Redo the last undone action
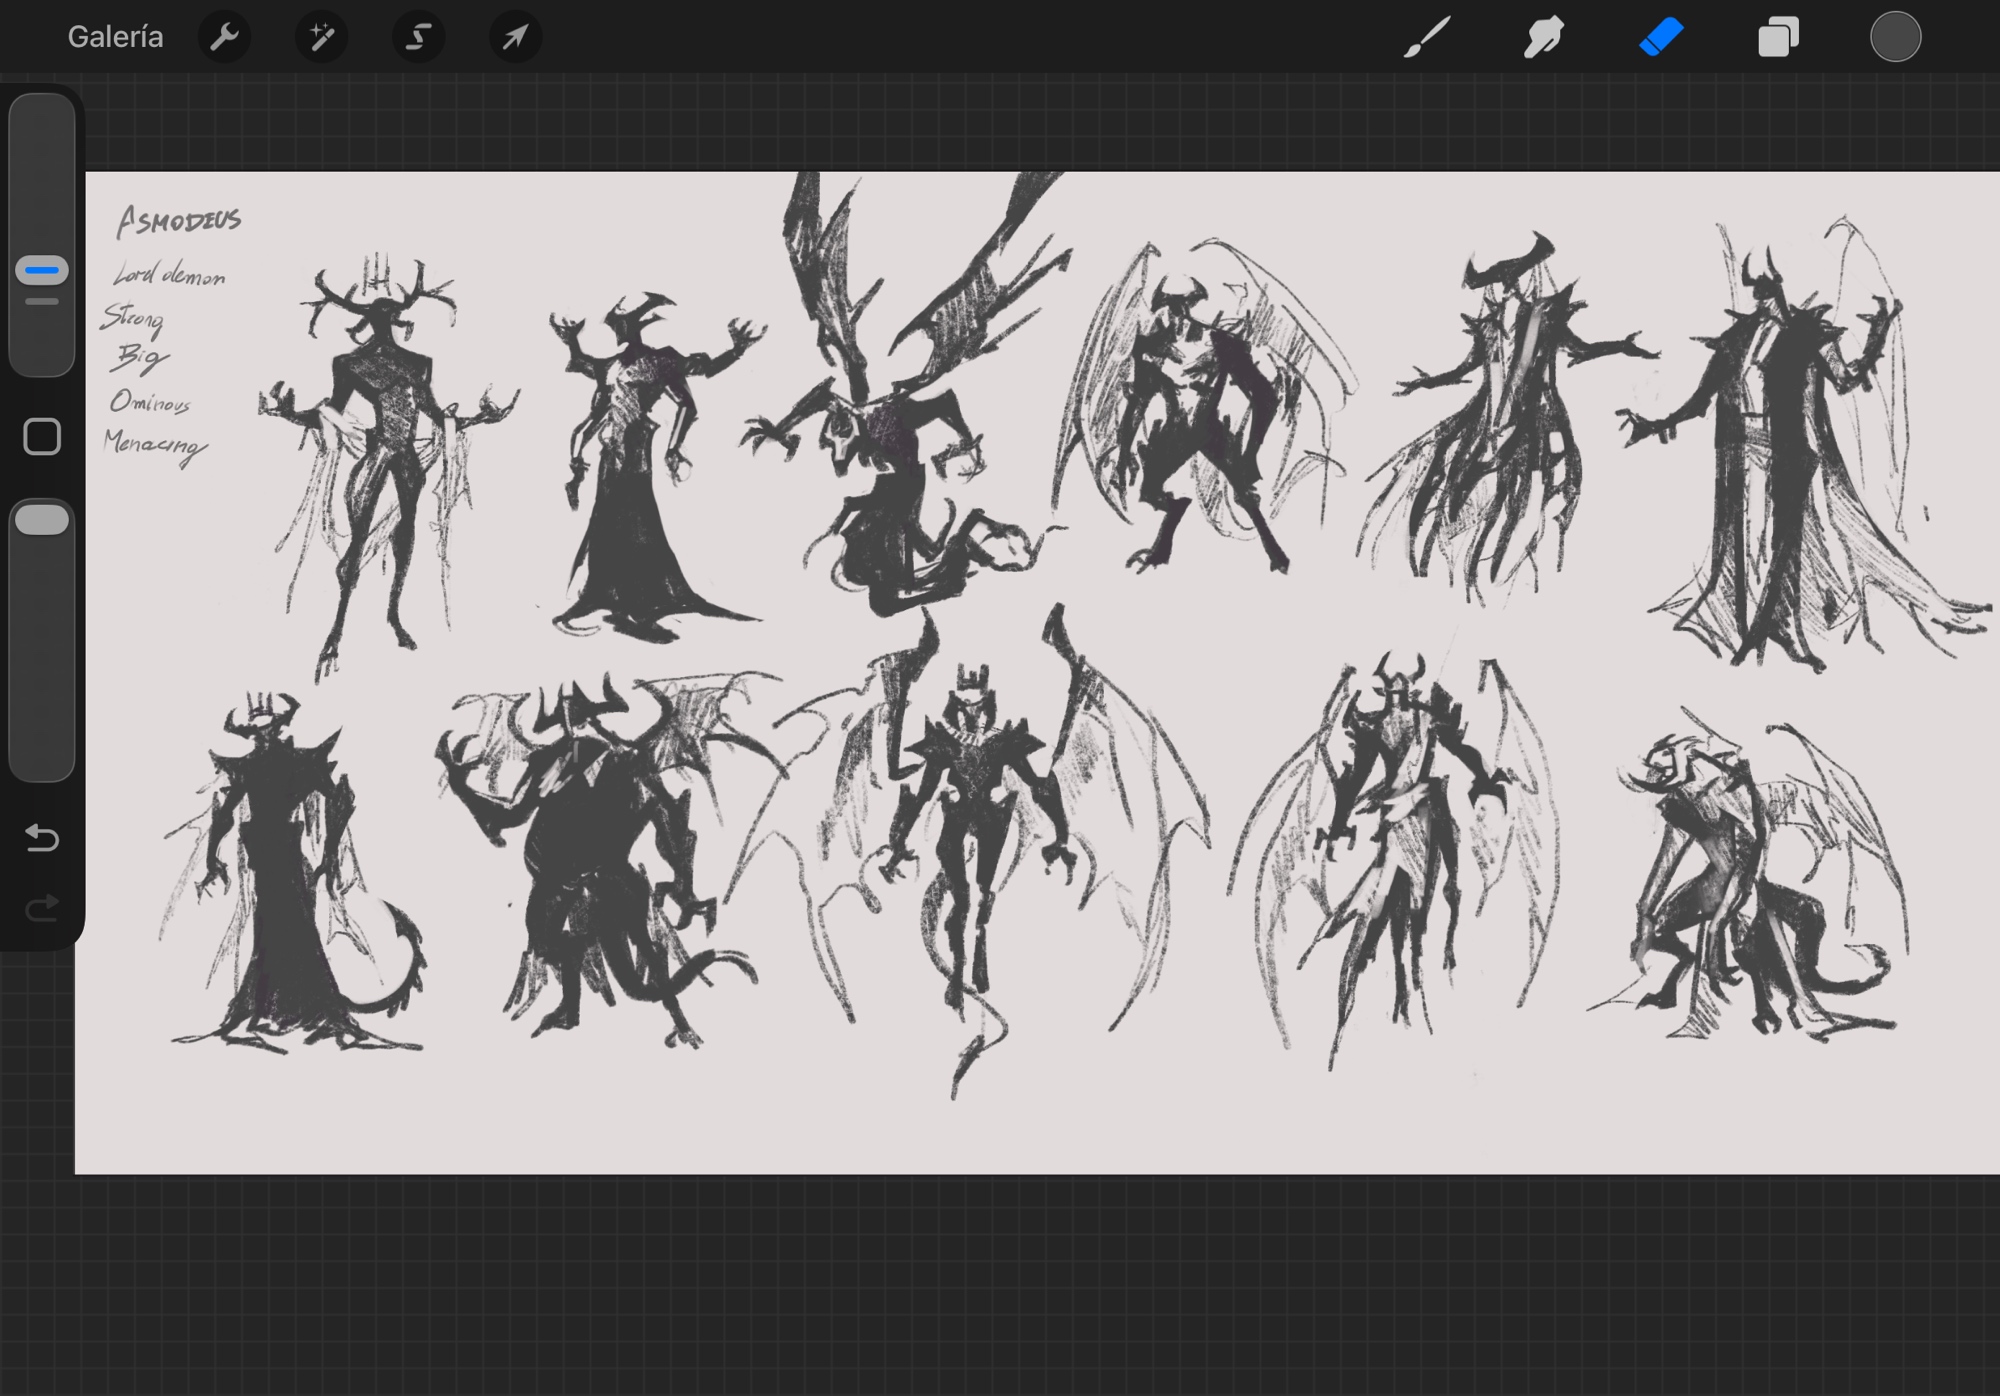This screenshot has height=1396, width=2000. coord(42,908)
